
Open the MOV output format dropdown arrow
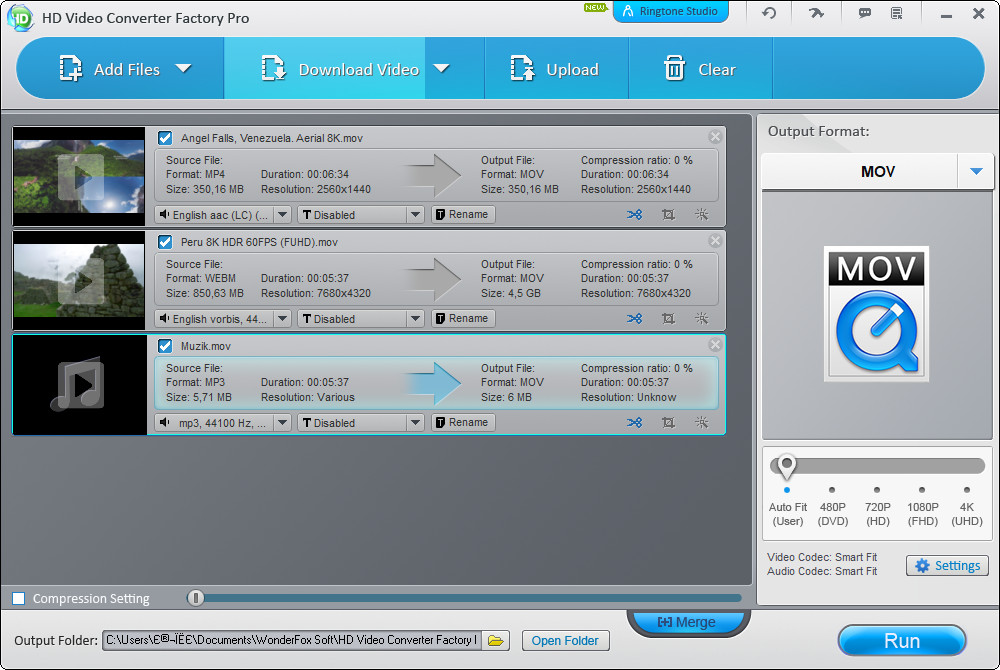(976, 171)
